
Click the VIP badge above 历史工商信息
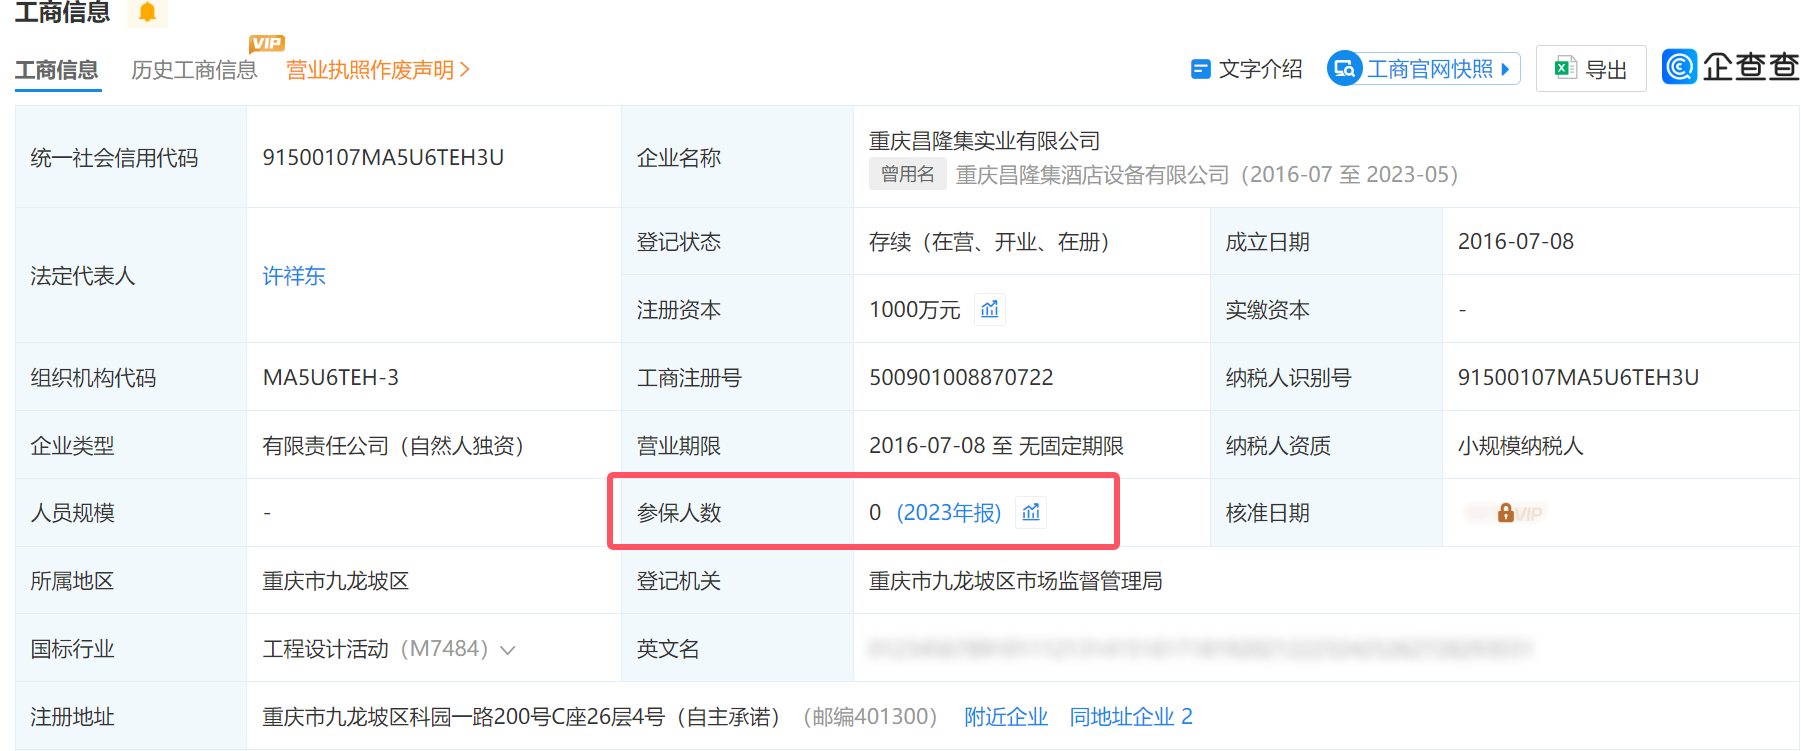click(x=267, y=43)
